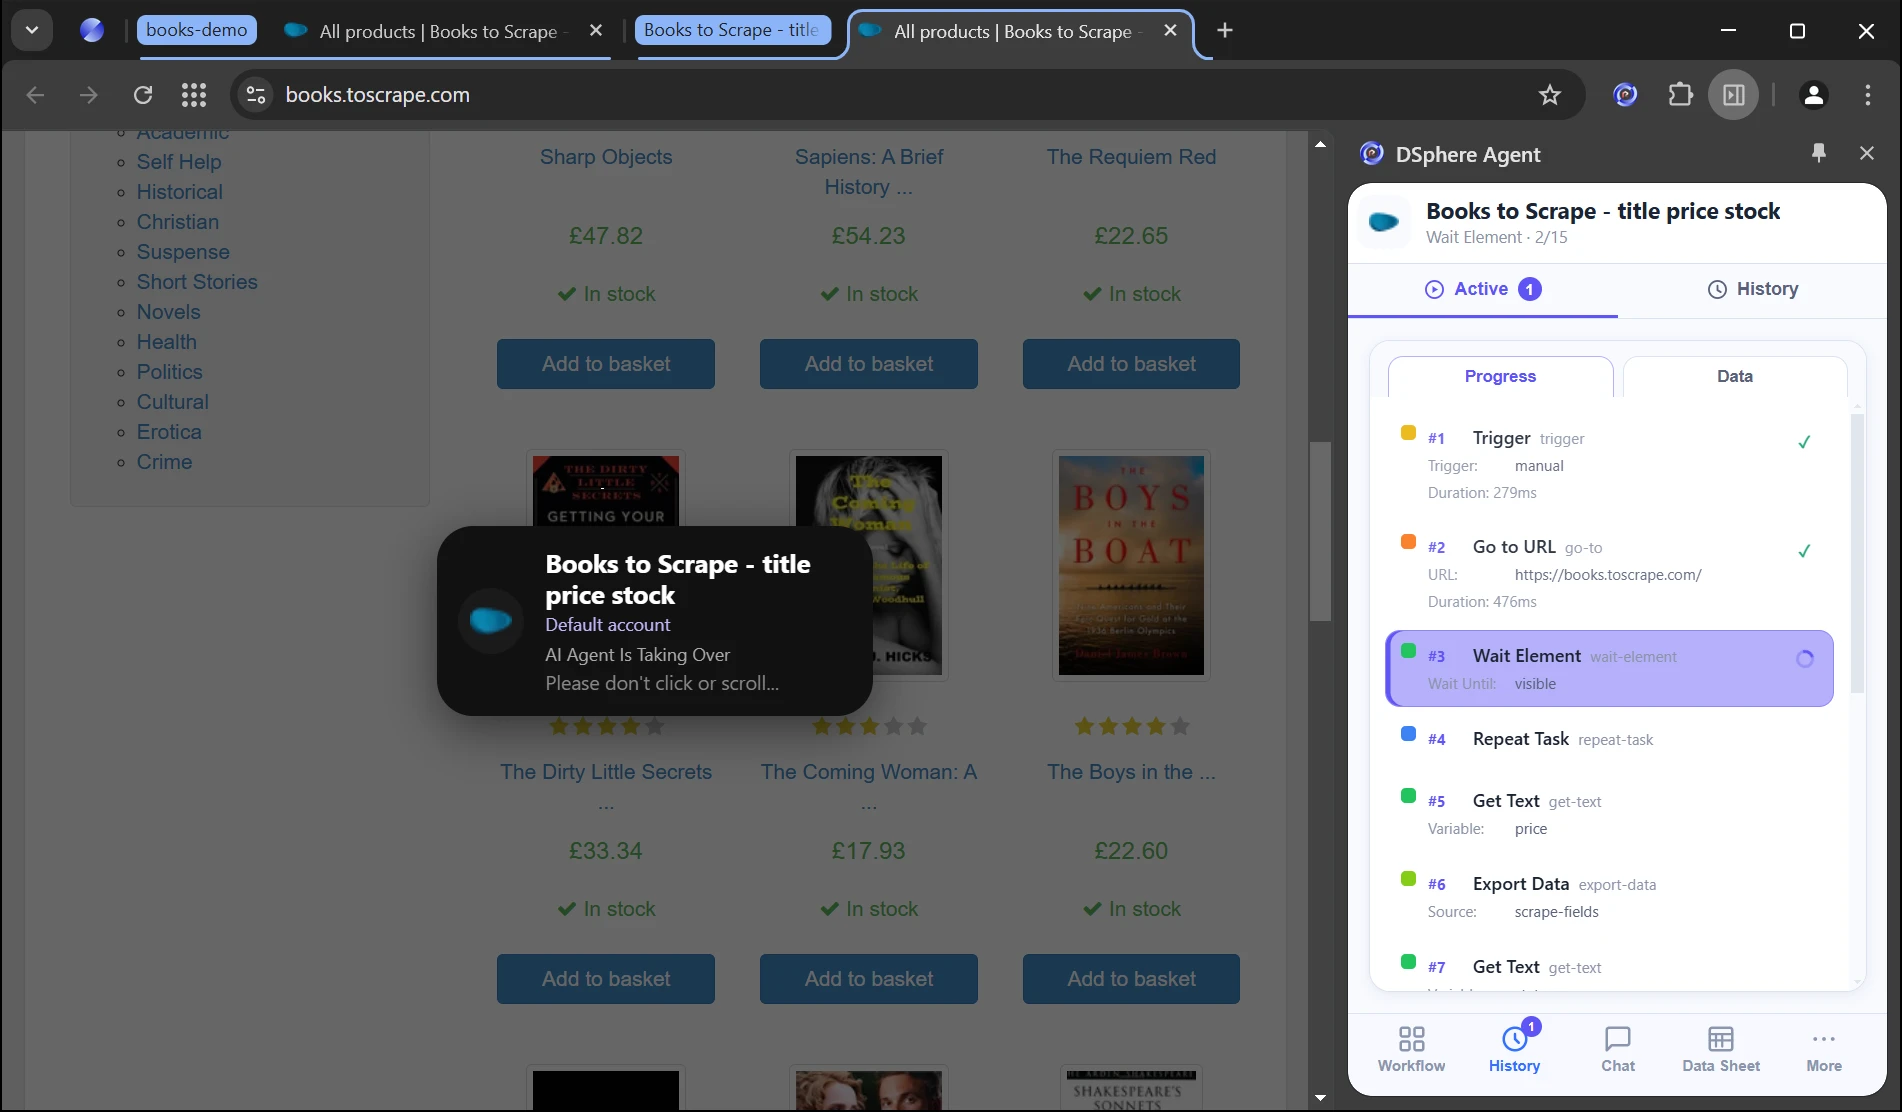Open a new browser tab
This screenshot has height=1112, width=1902.
point(1225,31)
